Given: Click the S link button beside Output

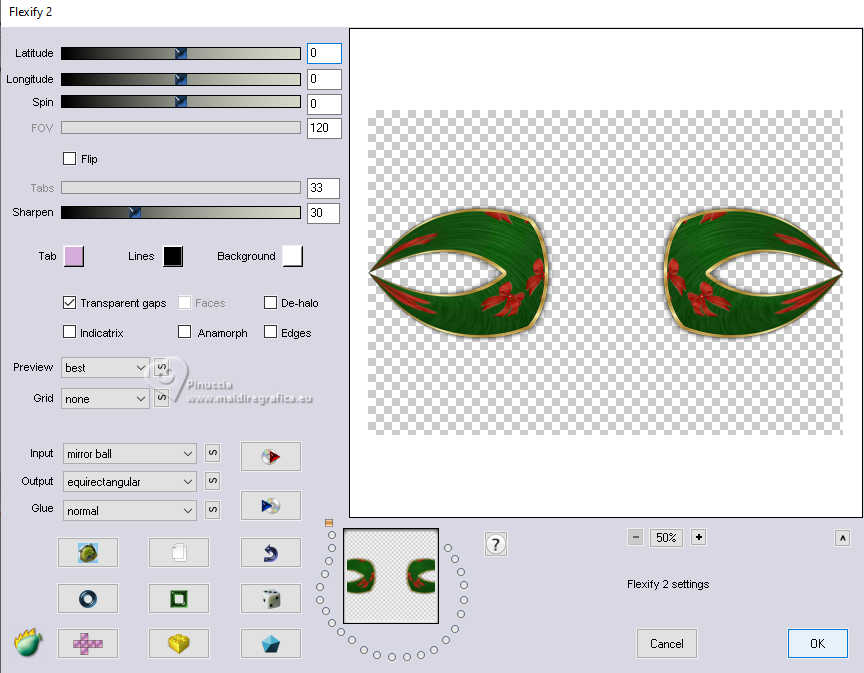Looking at the screenshot, I should tap(213, 481).
